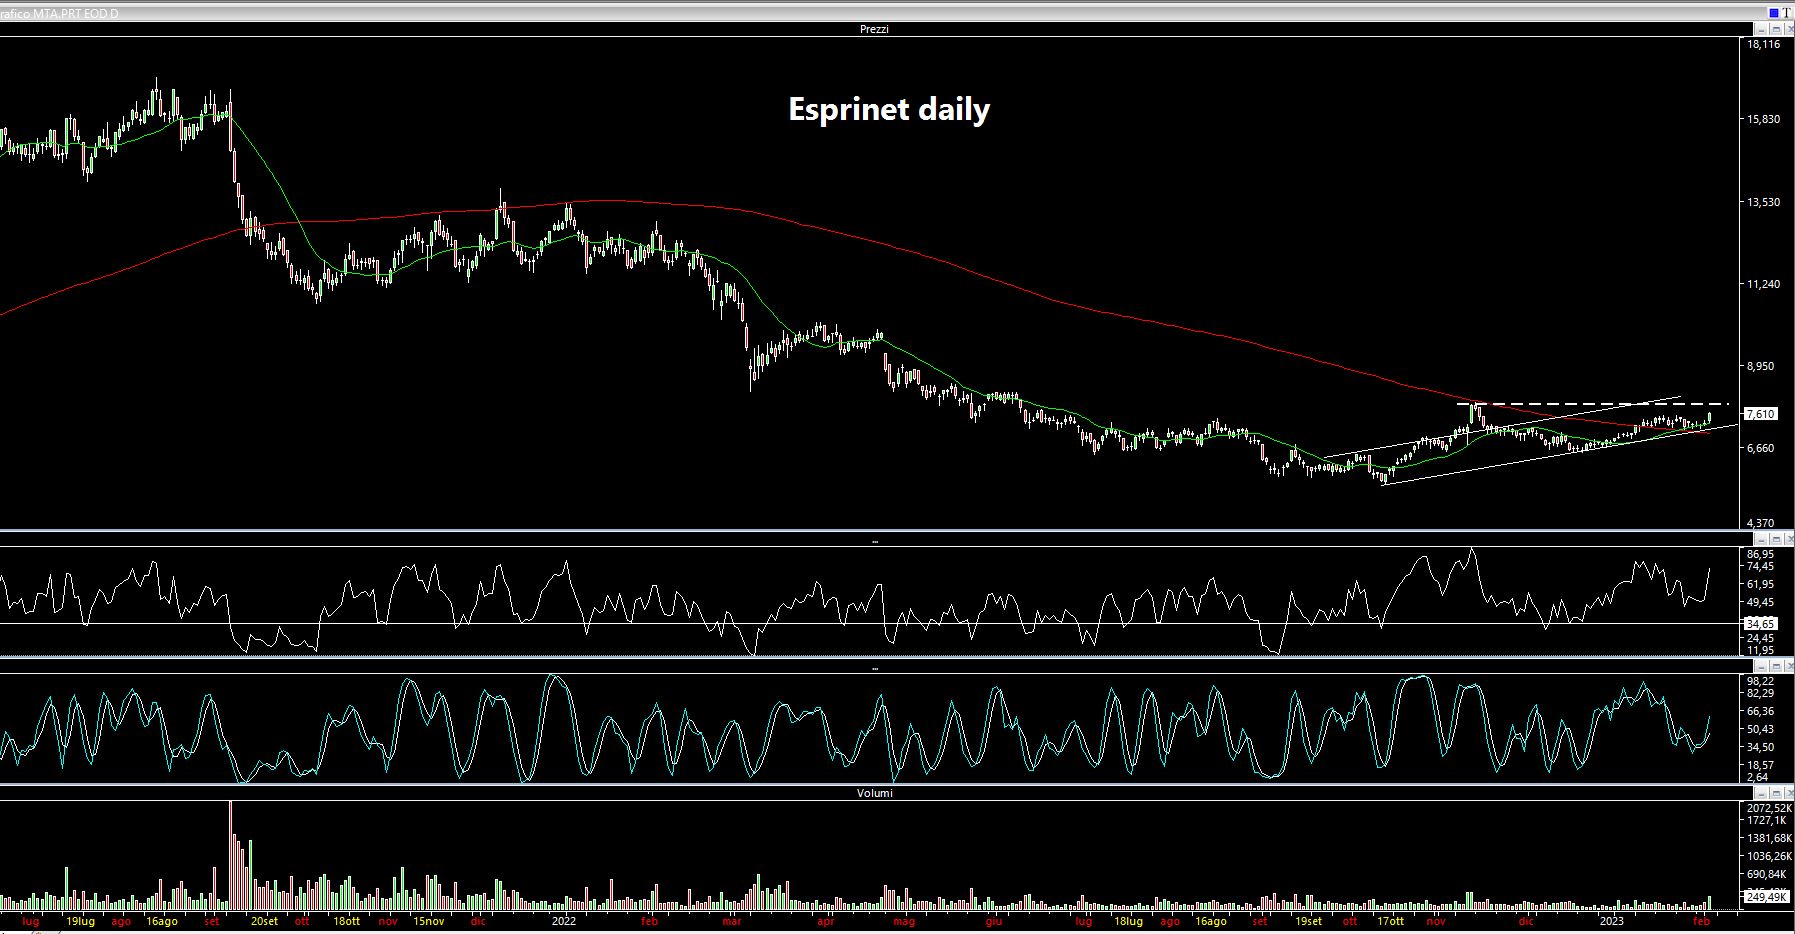Click the window title 'MTA.PRT EOD D'
Viewport: 1795px width, 934px height.
(x=75, y=13)
